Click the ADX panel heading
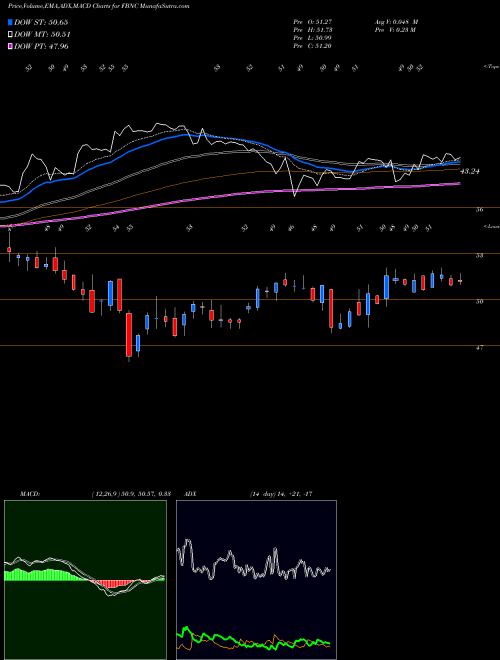 point(190,494)
